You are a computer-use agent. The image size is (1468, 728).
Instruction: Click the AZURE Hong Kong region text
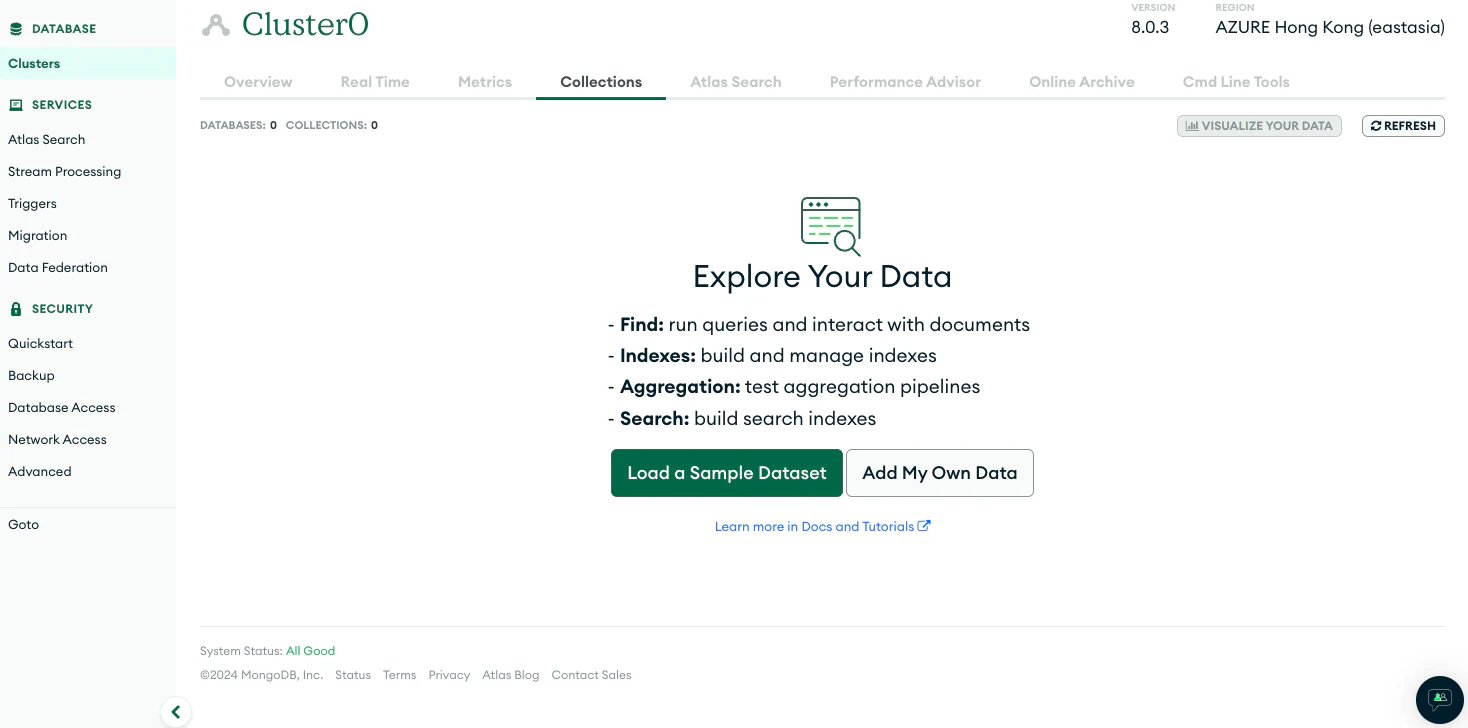(x=1330, y=28)
